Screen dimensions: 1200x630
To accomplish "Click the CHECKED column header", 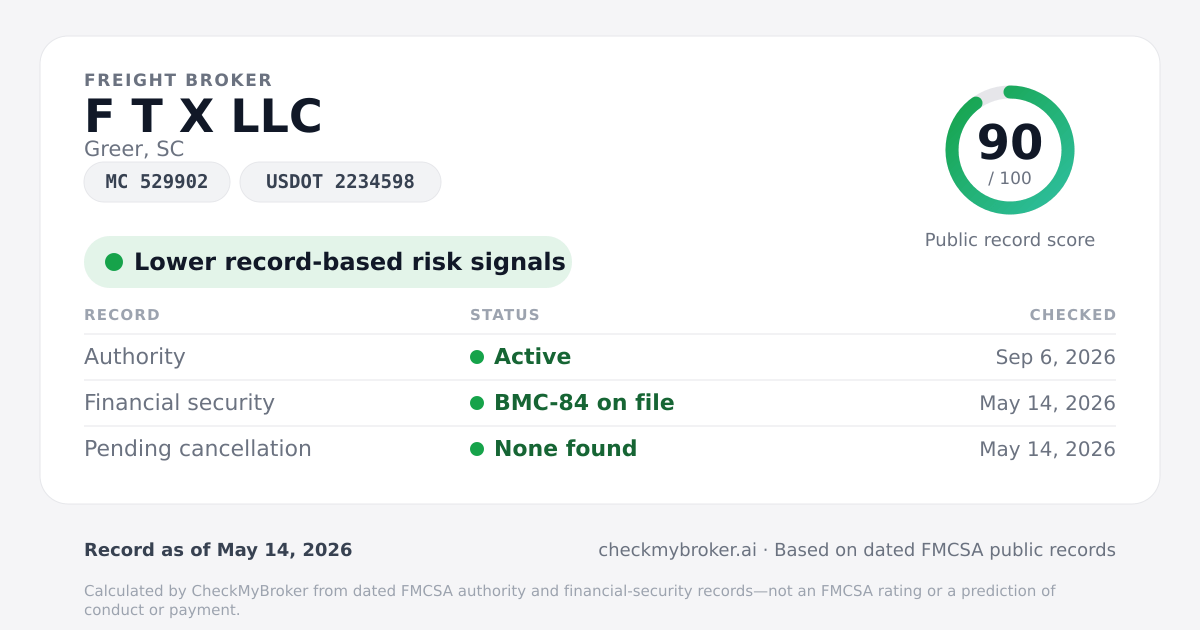I will tap(1073, 315).
